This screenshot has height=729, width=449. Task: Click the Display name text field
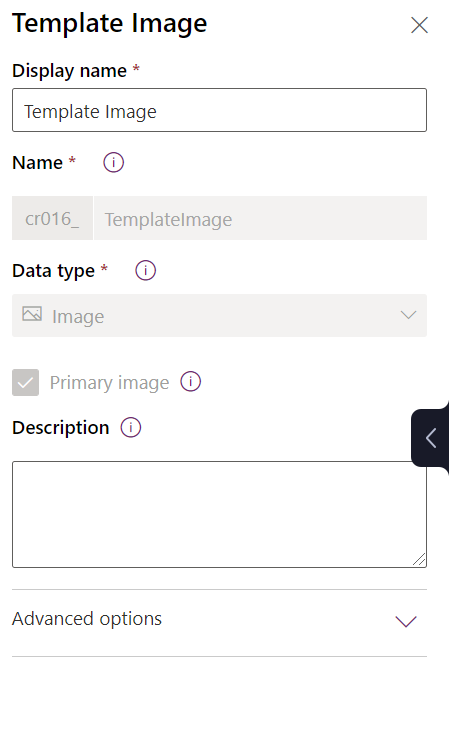219,110
